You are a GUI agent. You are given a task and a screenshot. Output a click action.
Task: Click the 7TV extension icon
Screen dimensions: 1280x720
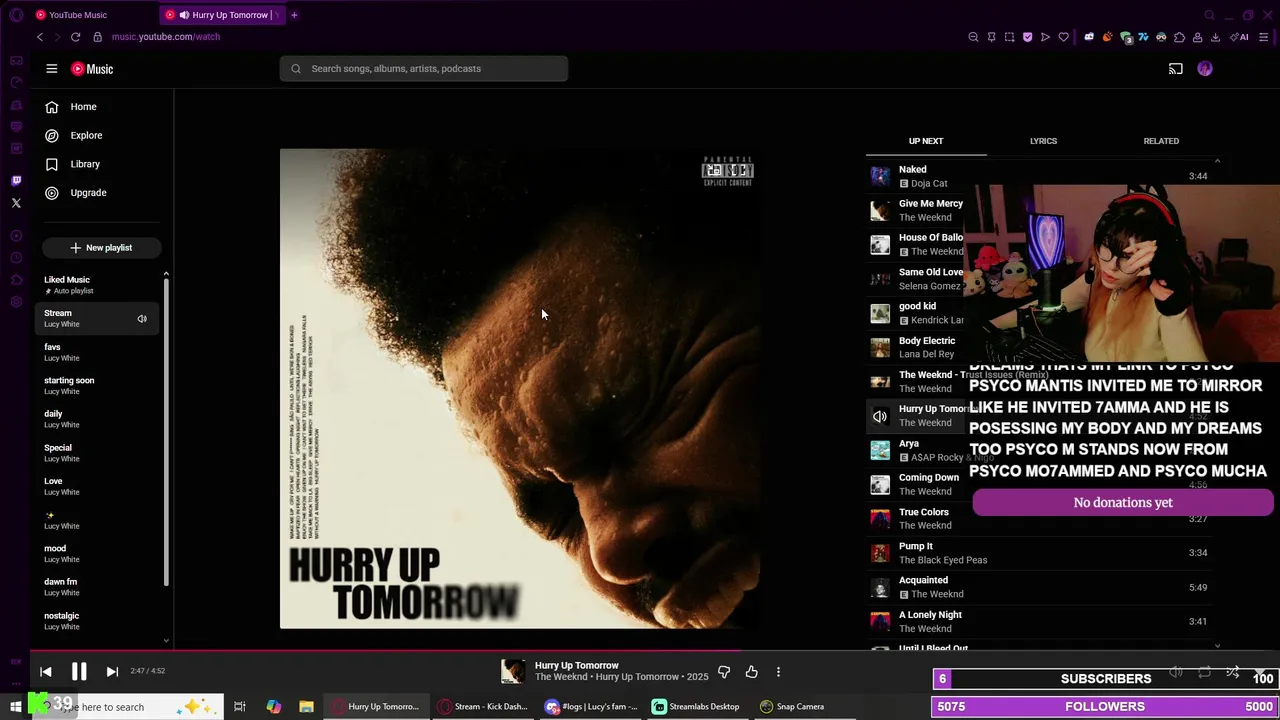(1143, 37)
